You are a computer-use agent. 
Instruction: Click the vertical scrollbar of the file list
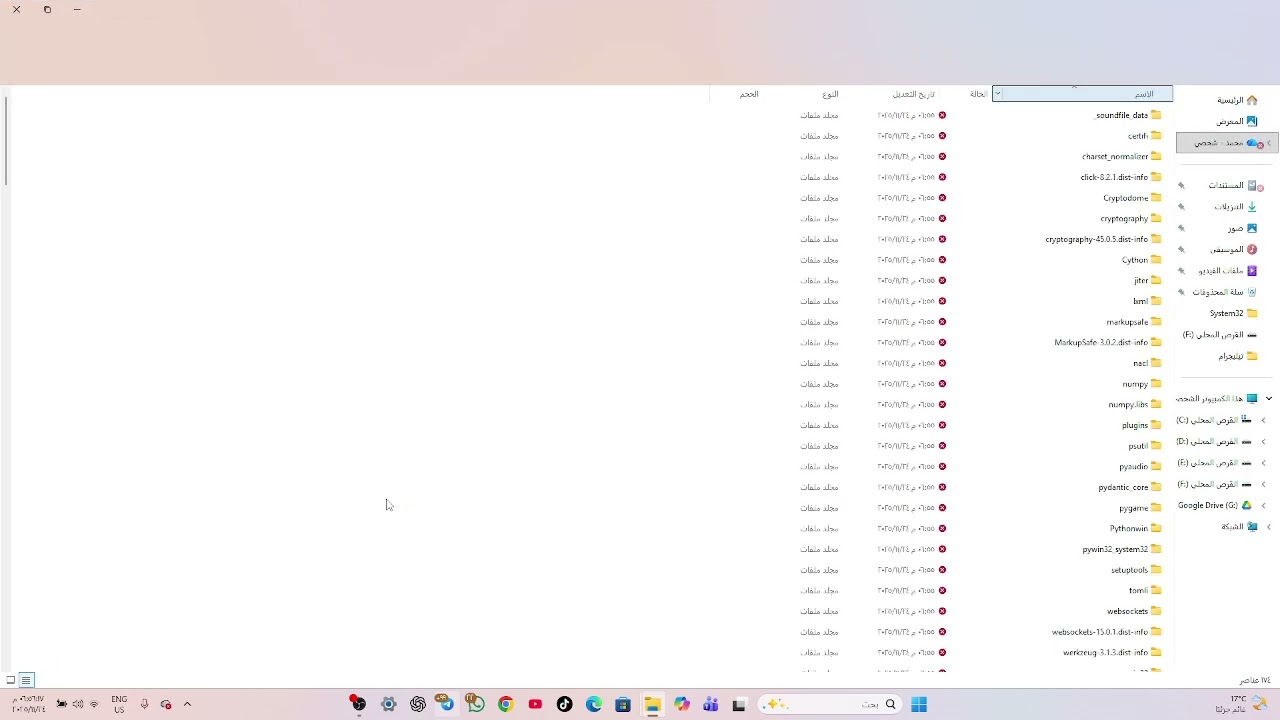[7, 140]
